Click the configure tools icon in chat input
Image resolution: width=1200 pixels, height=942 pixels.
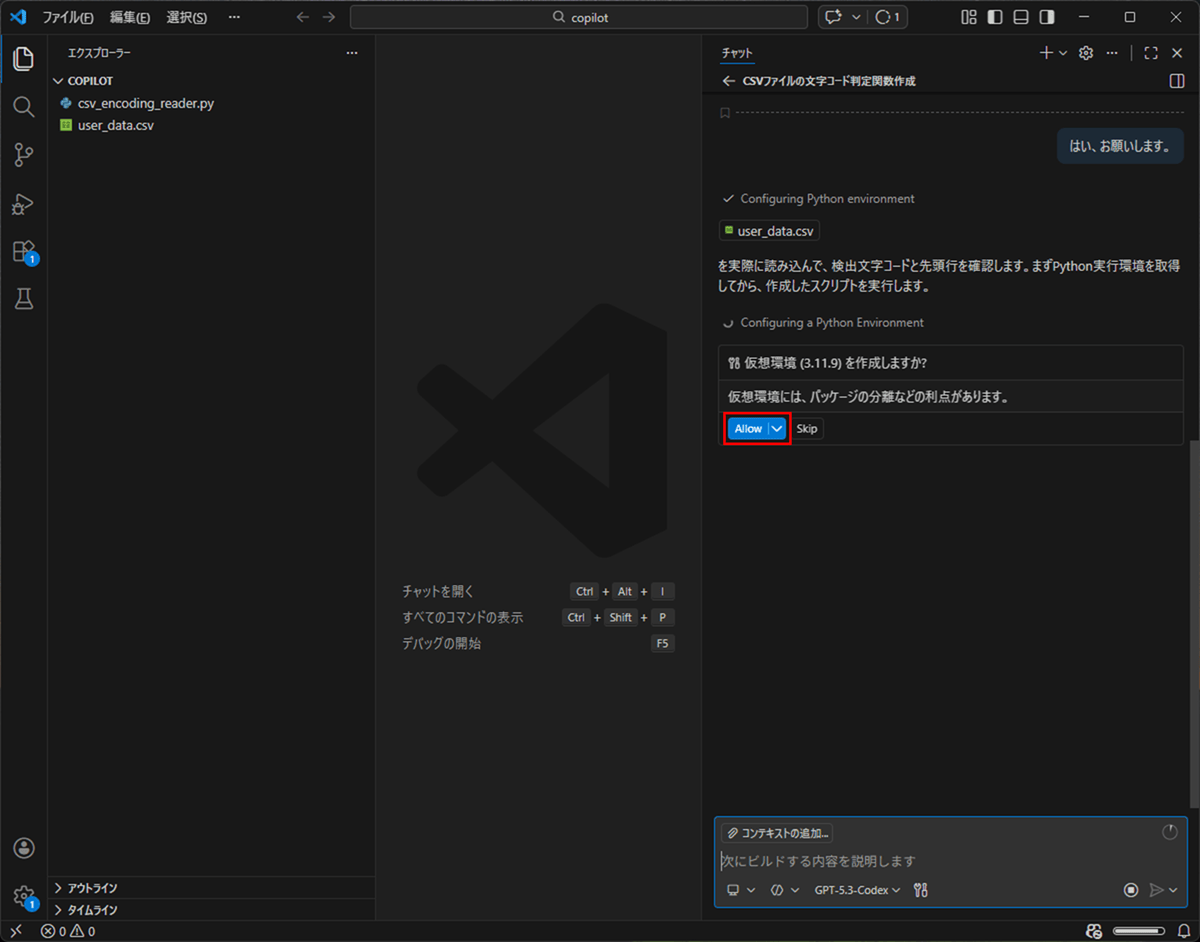pos(921,890)
